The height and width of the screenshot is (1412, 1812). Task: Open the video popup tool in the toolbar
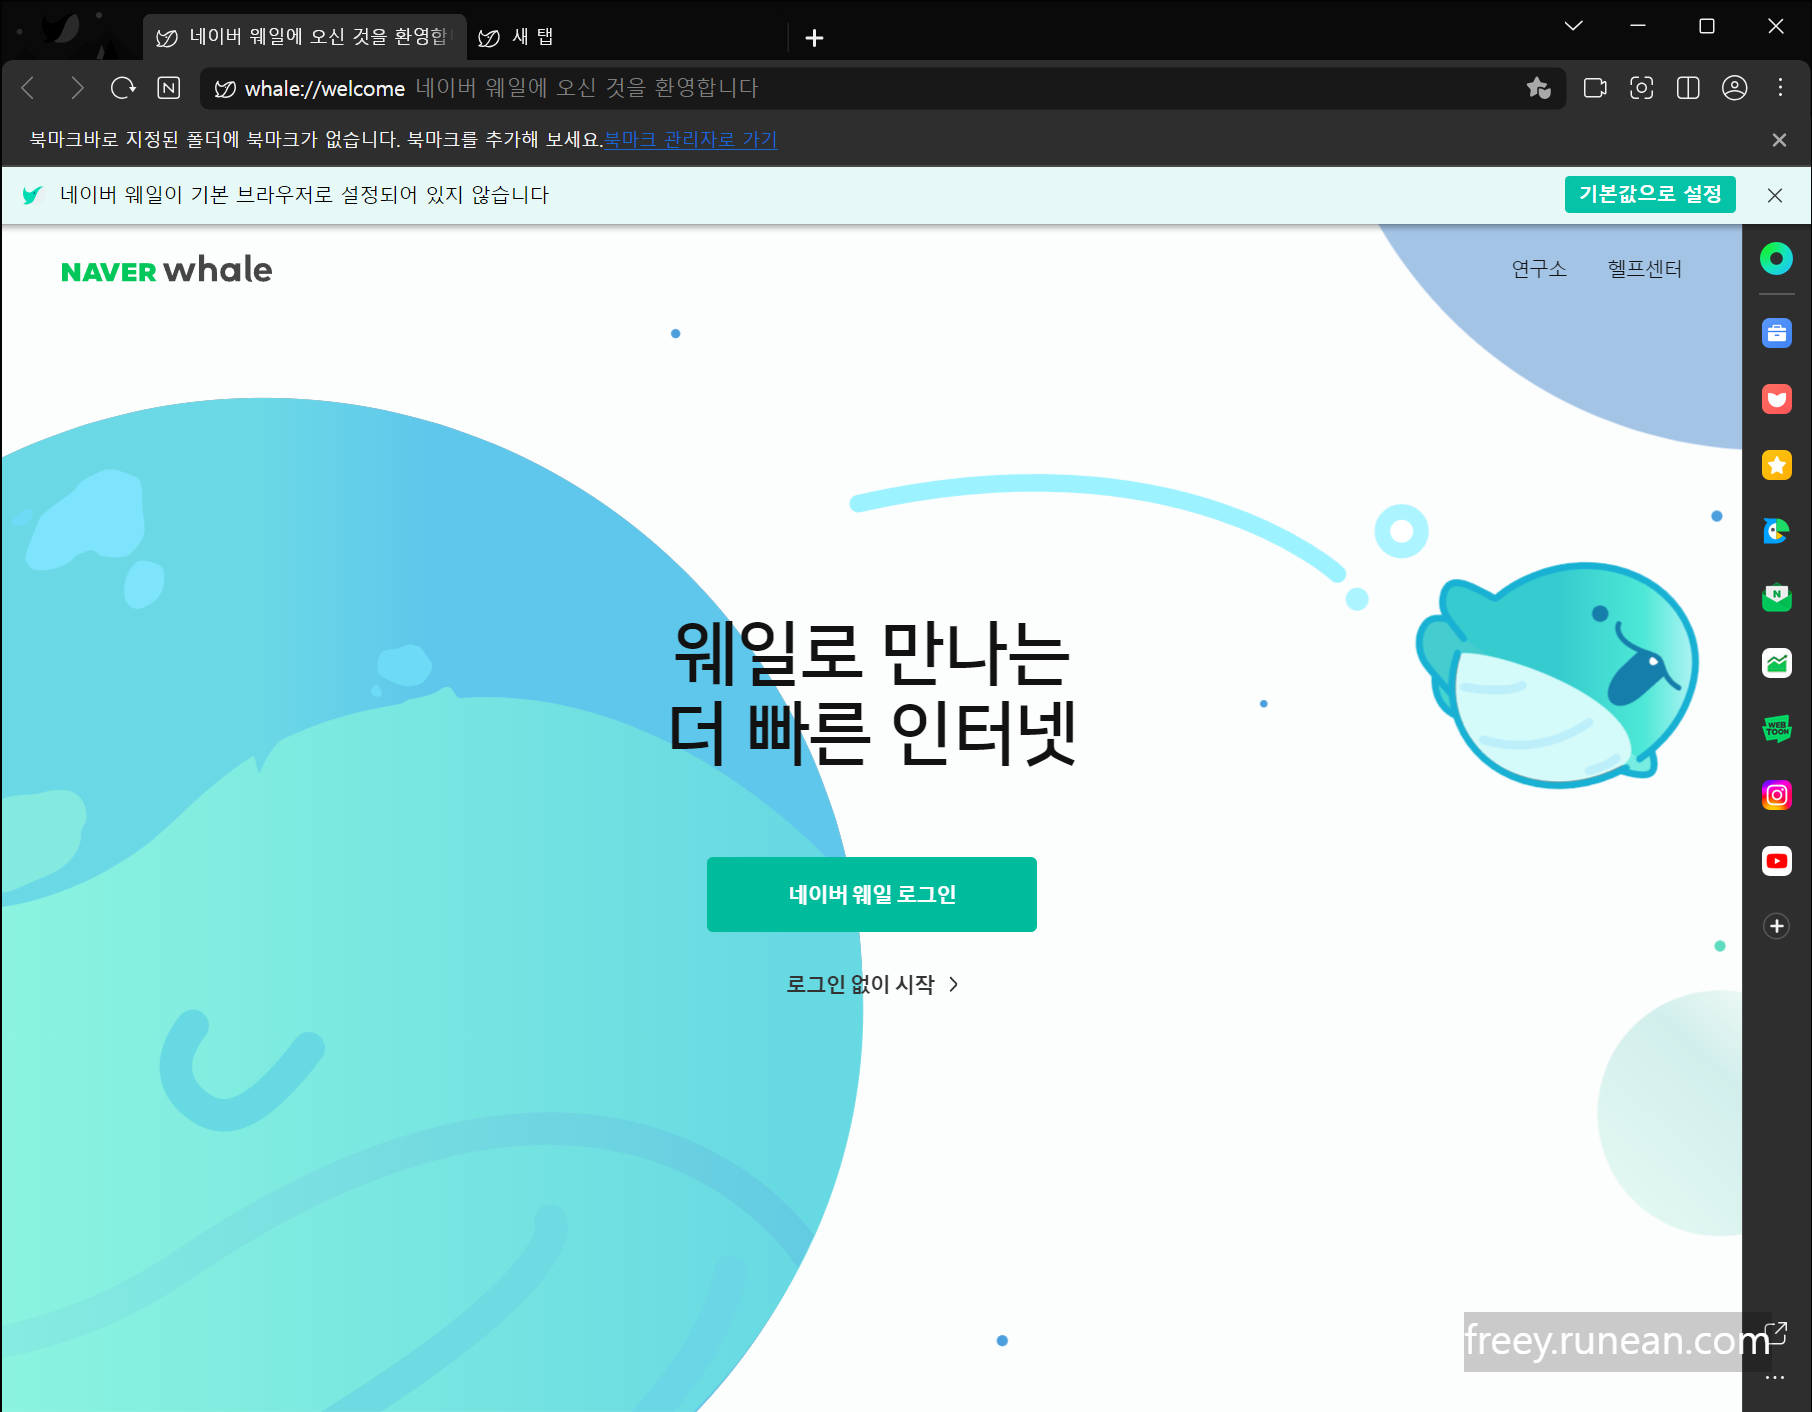[x=1594, y=88]
